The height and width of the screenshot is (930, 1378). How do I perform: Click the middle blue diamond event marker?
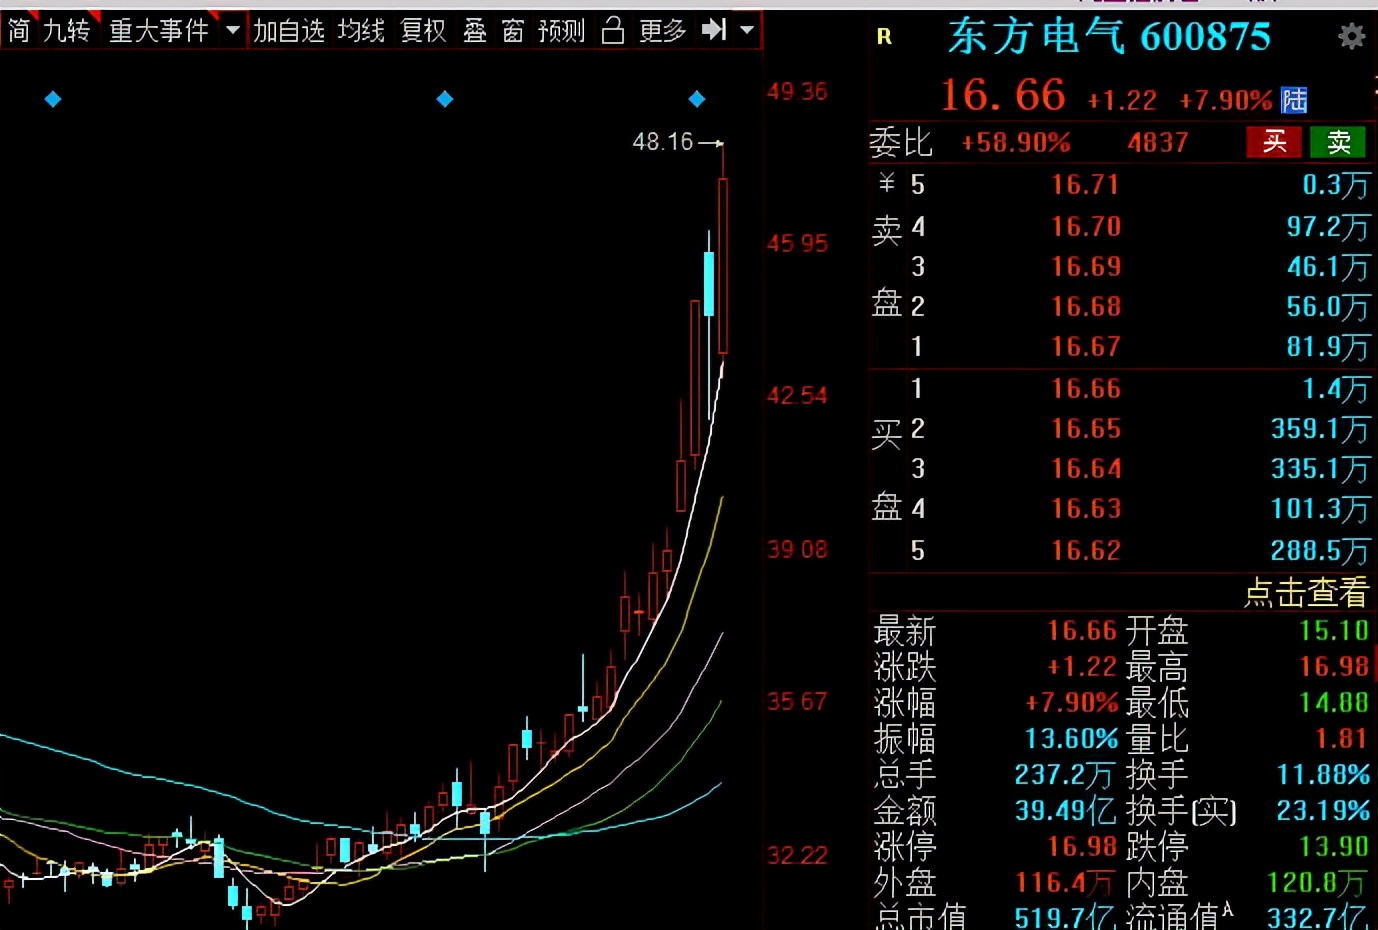pos(445,99)
